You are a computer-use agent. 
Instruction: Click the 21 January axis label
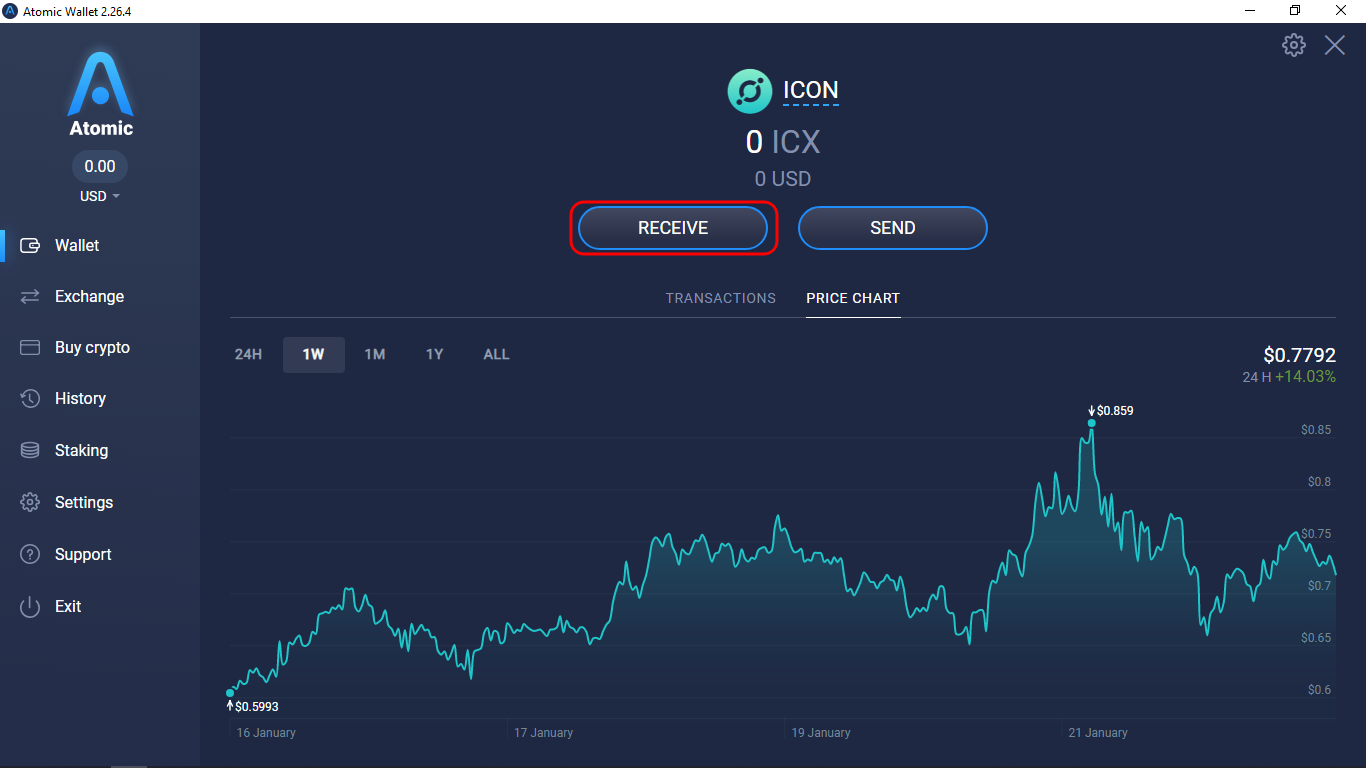(x=1098, y=733)
